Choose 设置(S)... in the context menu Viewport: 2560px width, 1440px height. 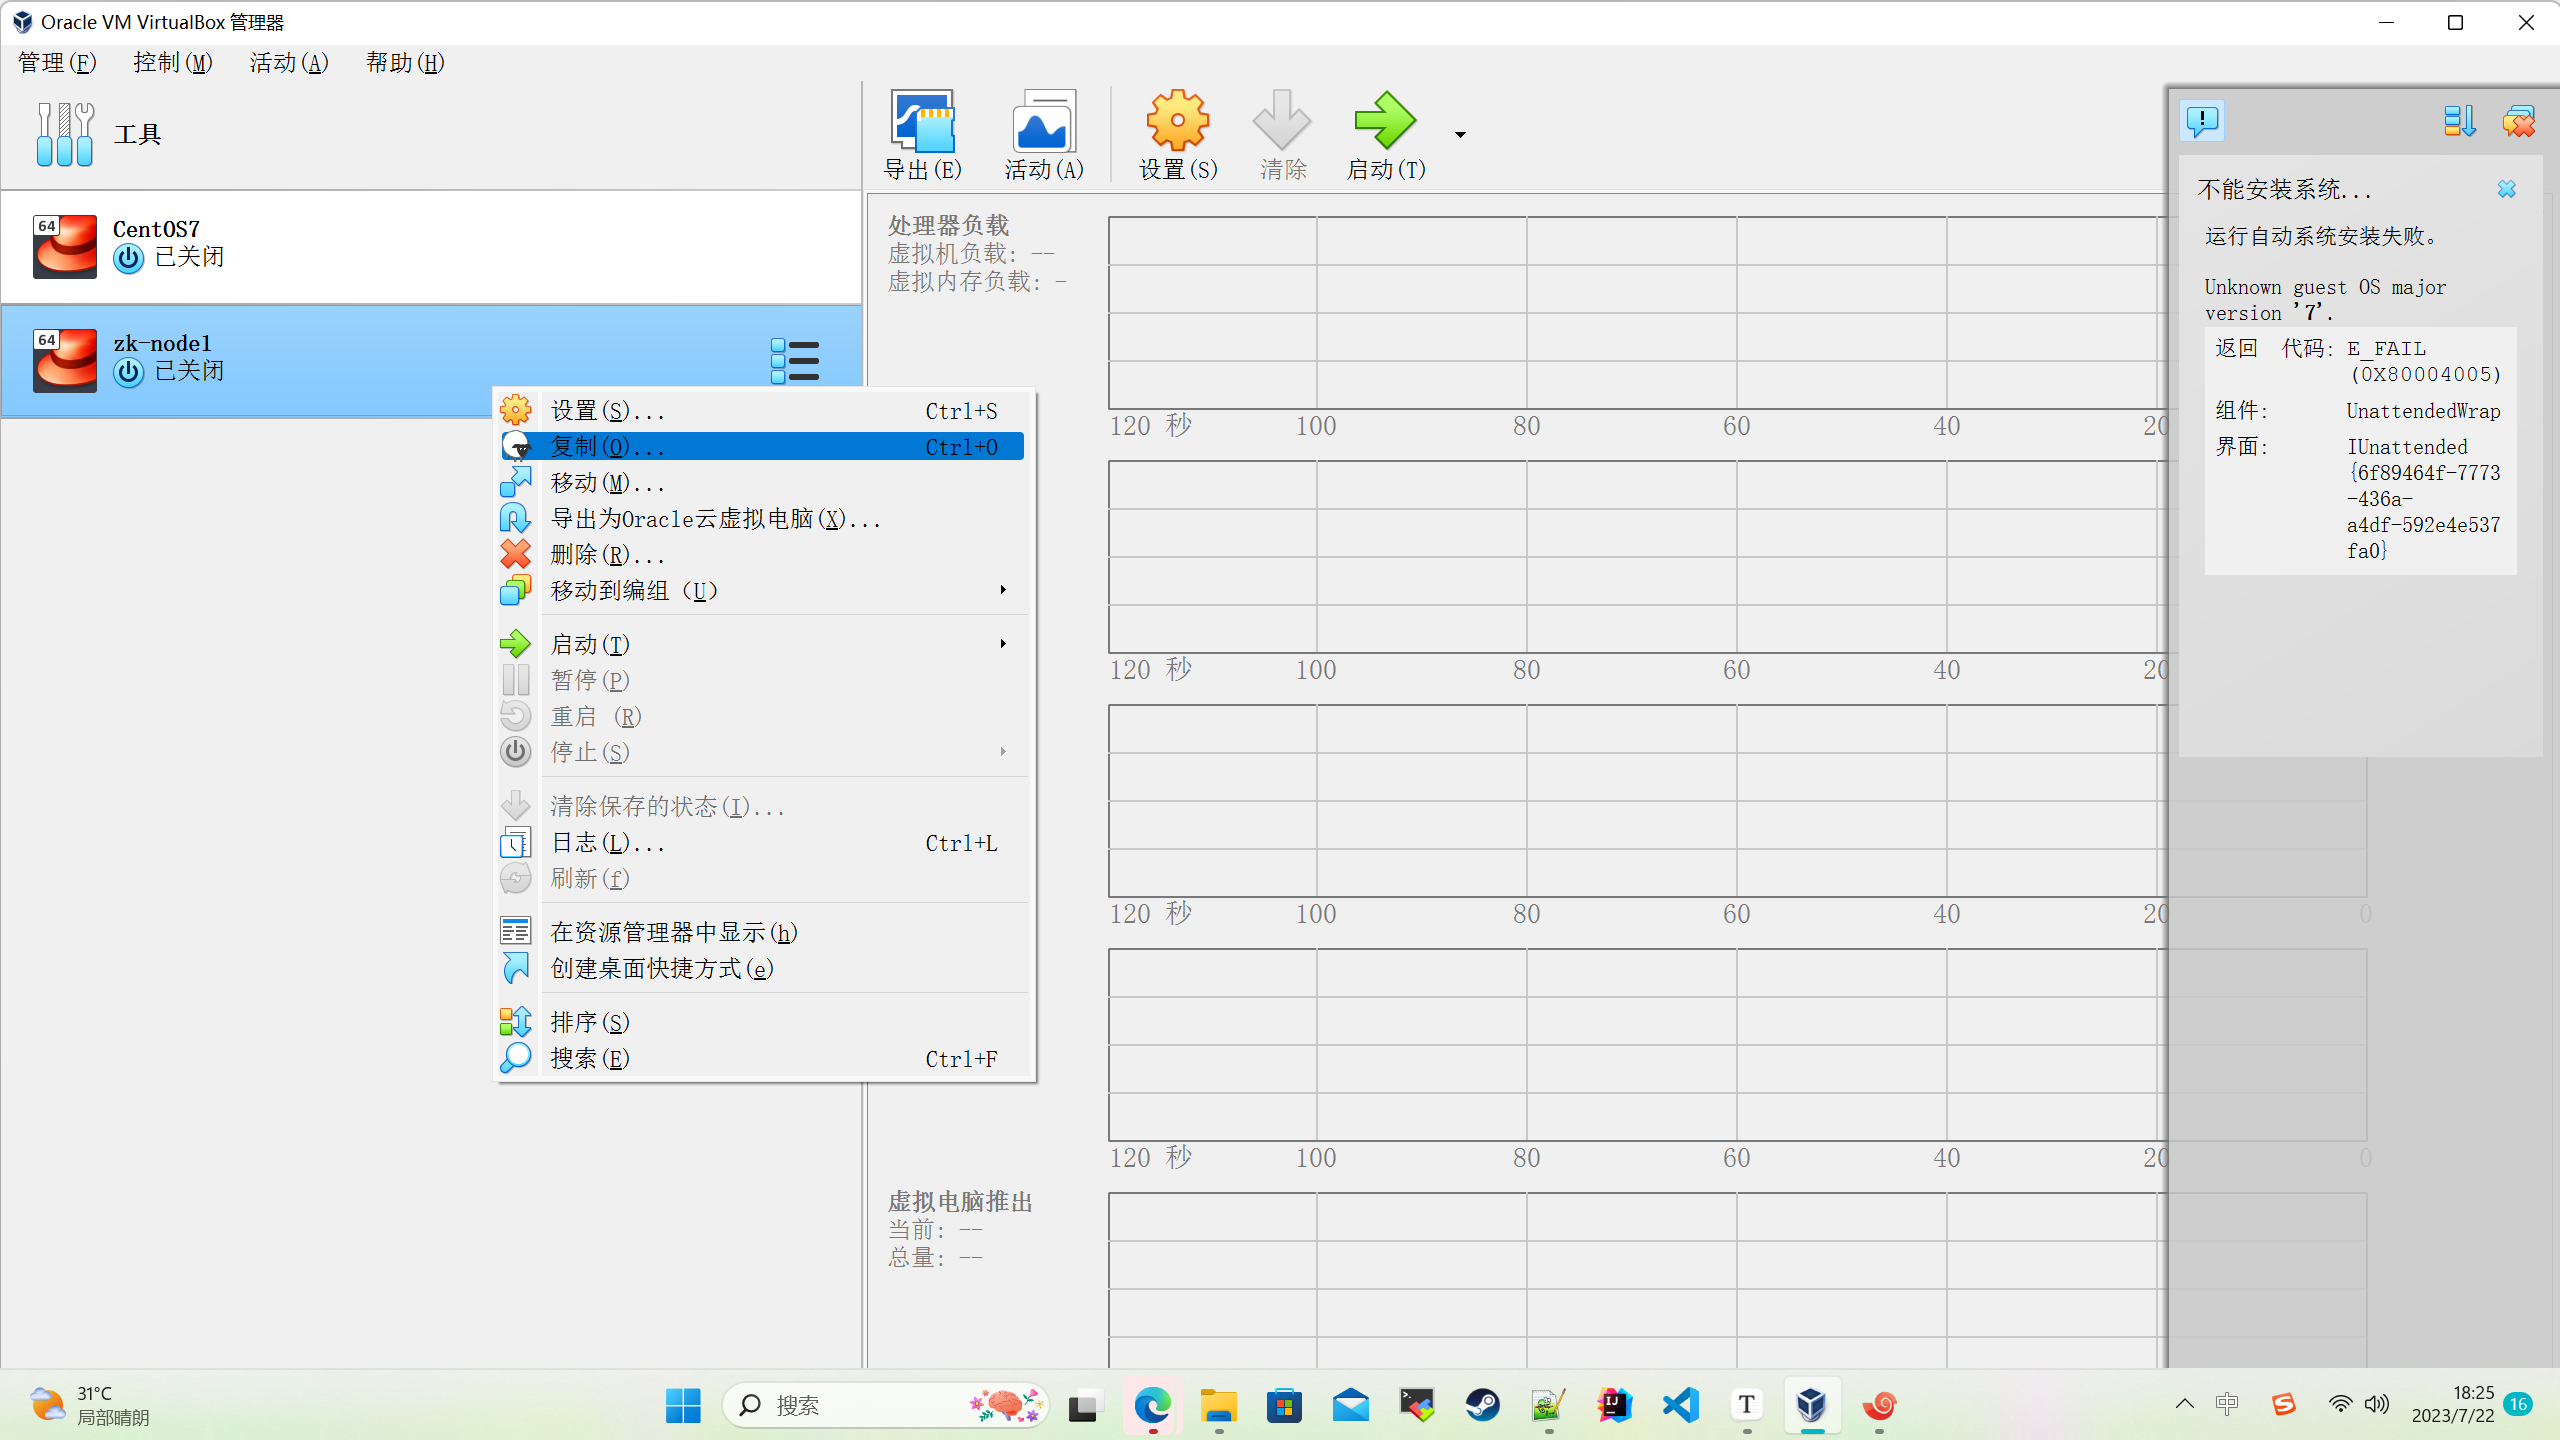pyautogui.click(x=762, y=410)
